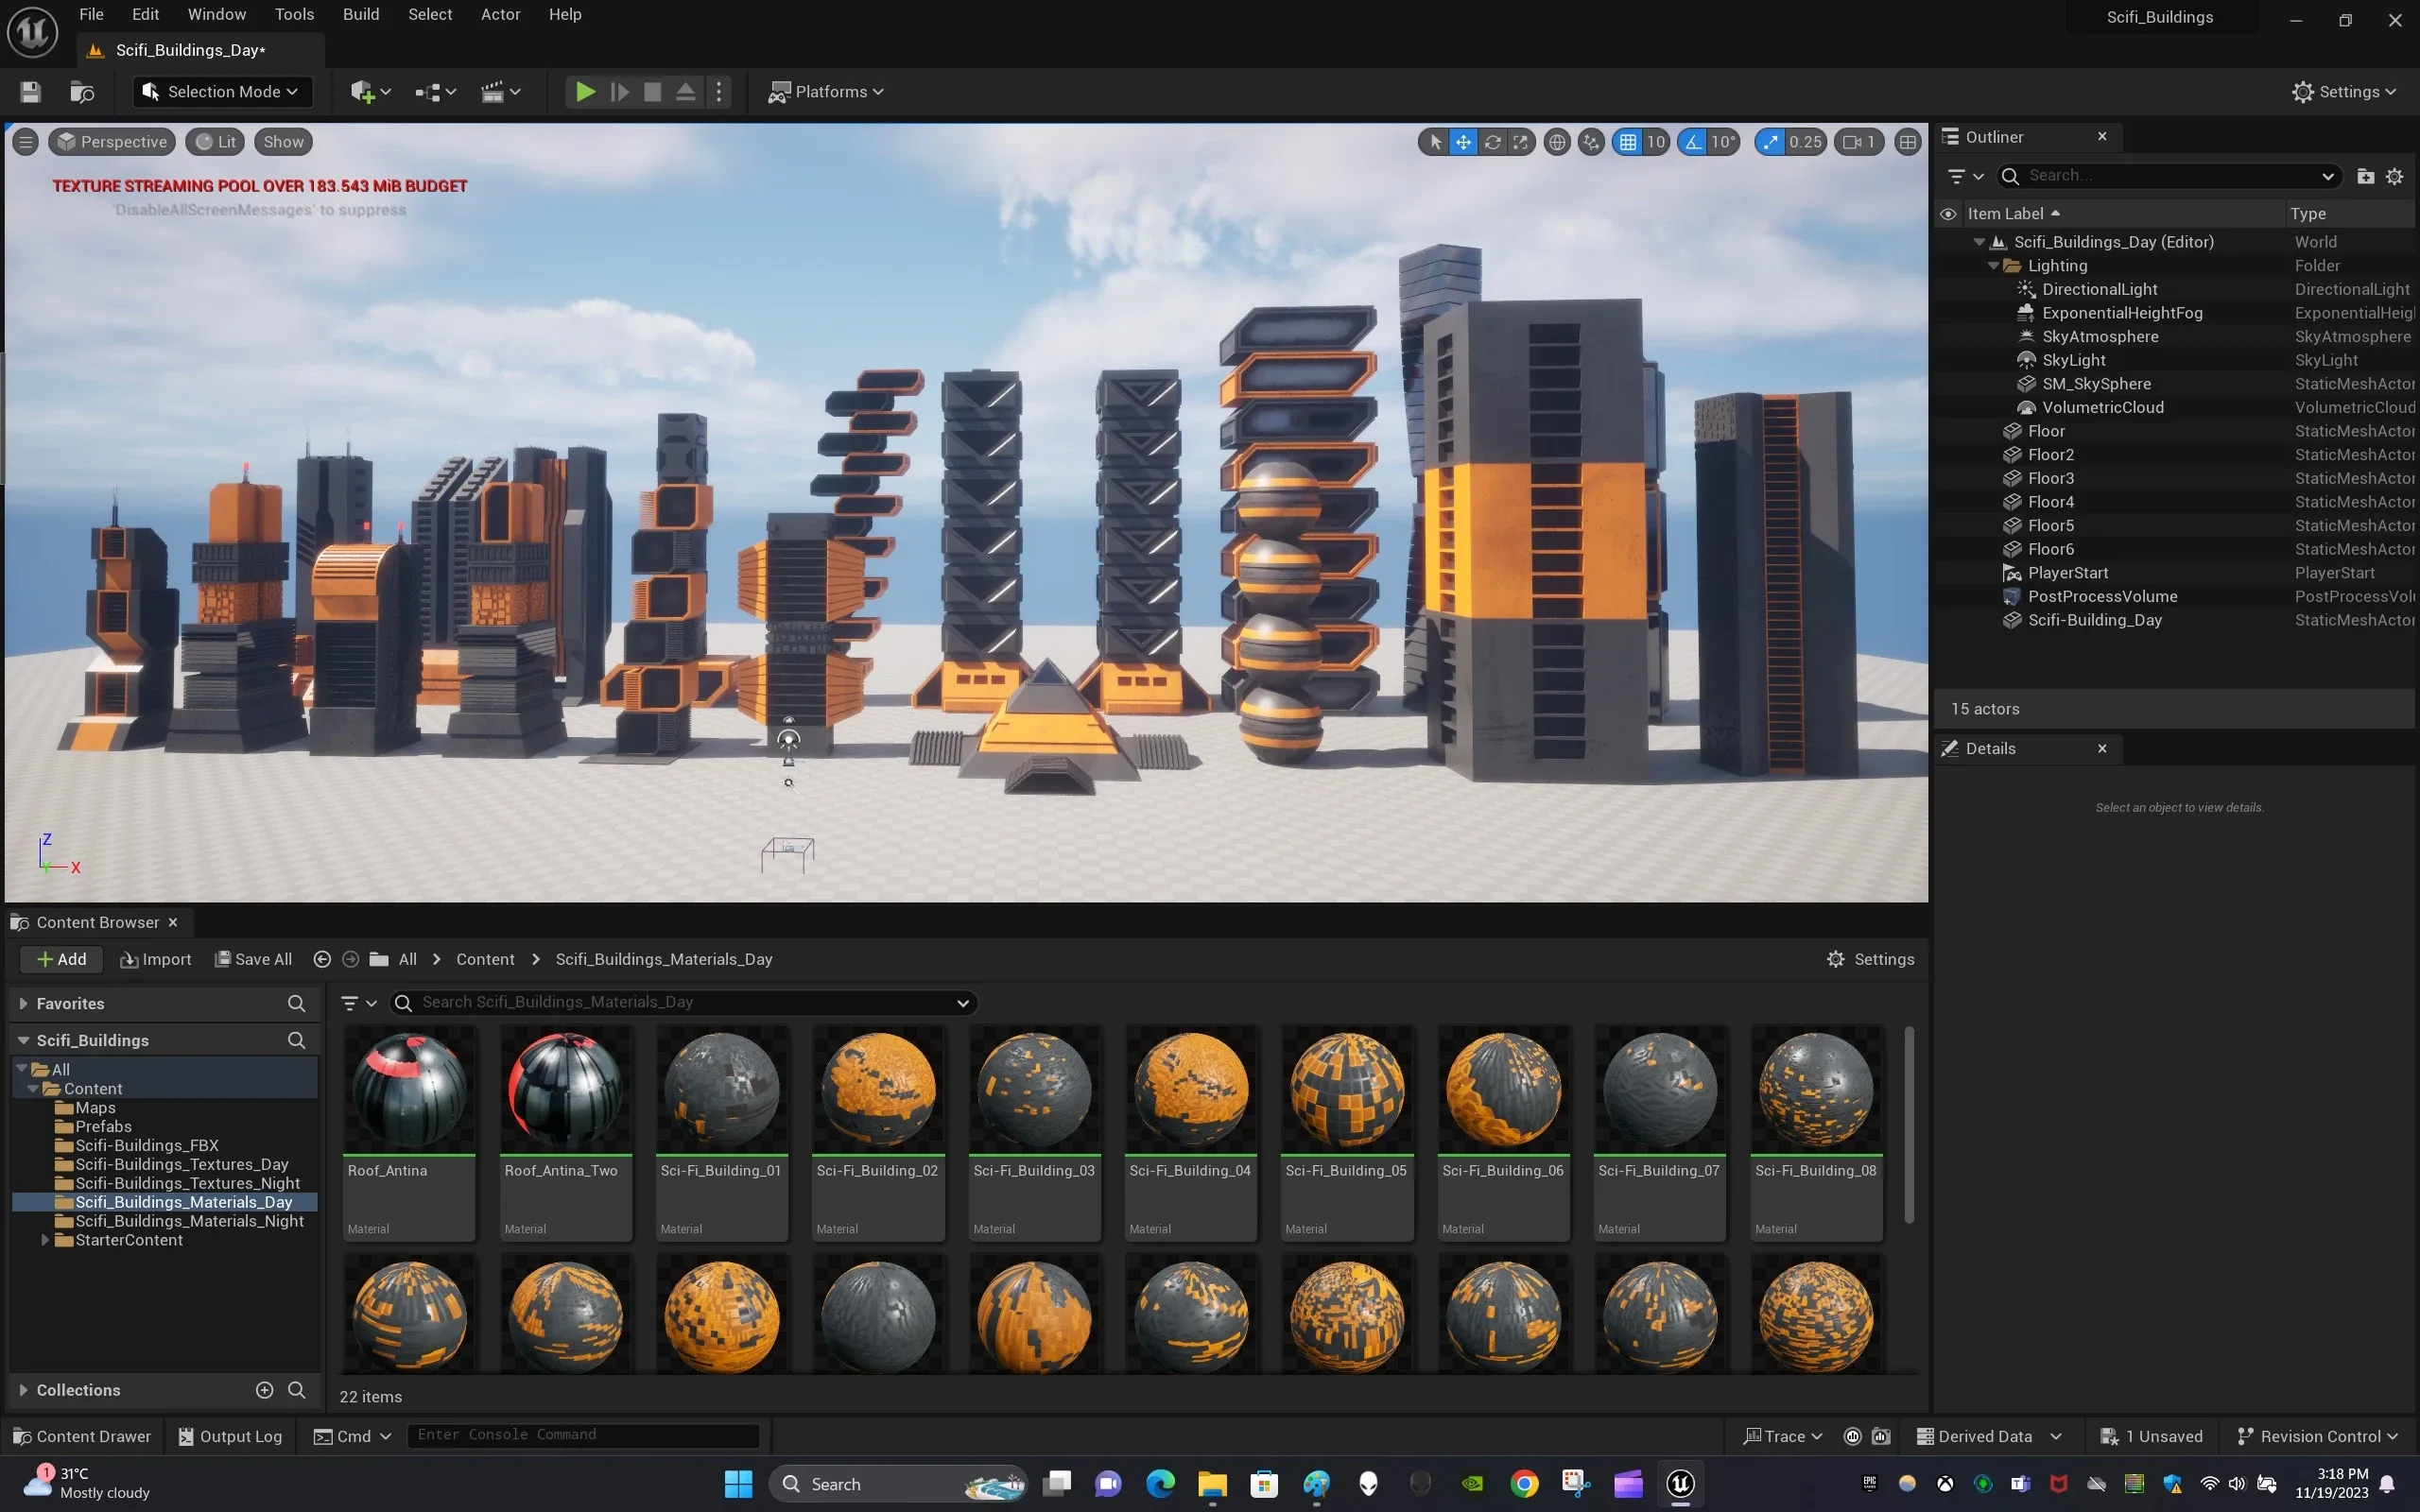The image size is (2420, 1512).
Task: Open the Selection Mode dropdown
Action: 223,92
